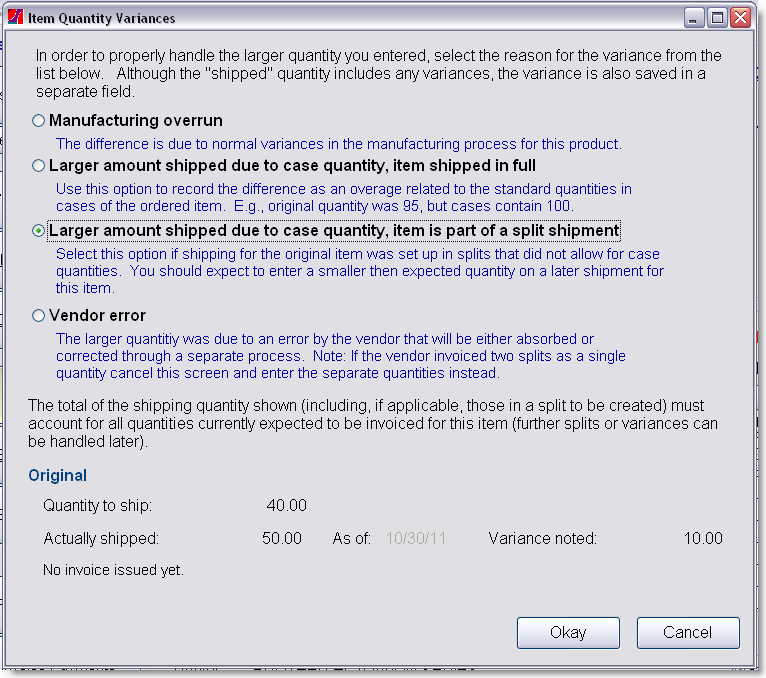This screenshot has width=766, height=678.
Task: Click the Vendor error label text
Action: tap(97, 316)
